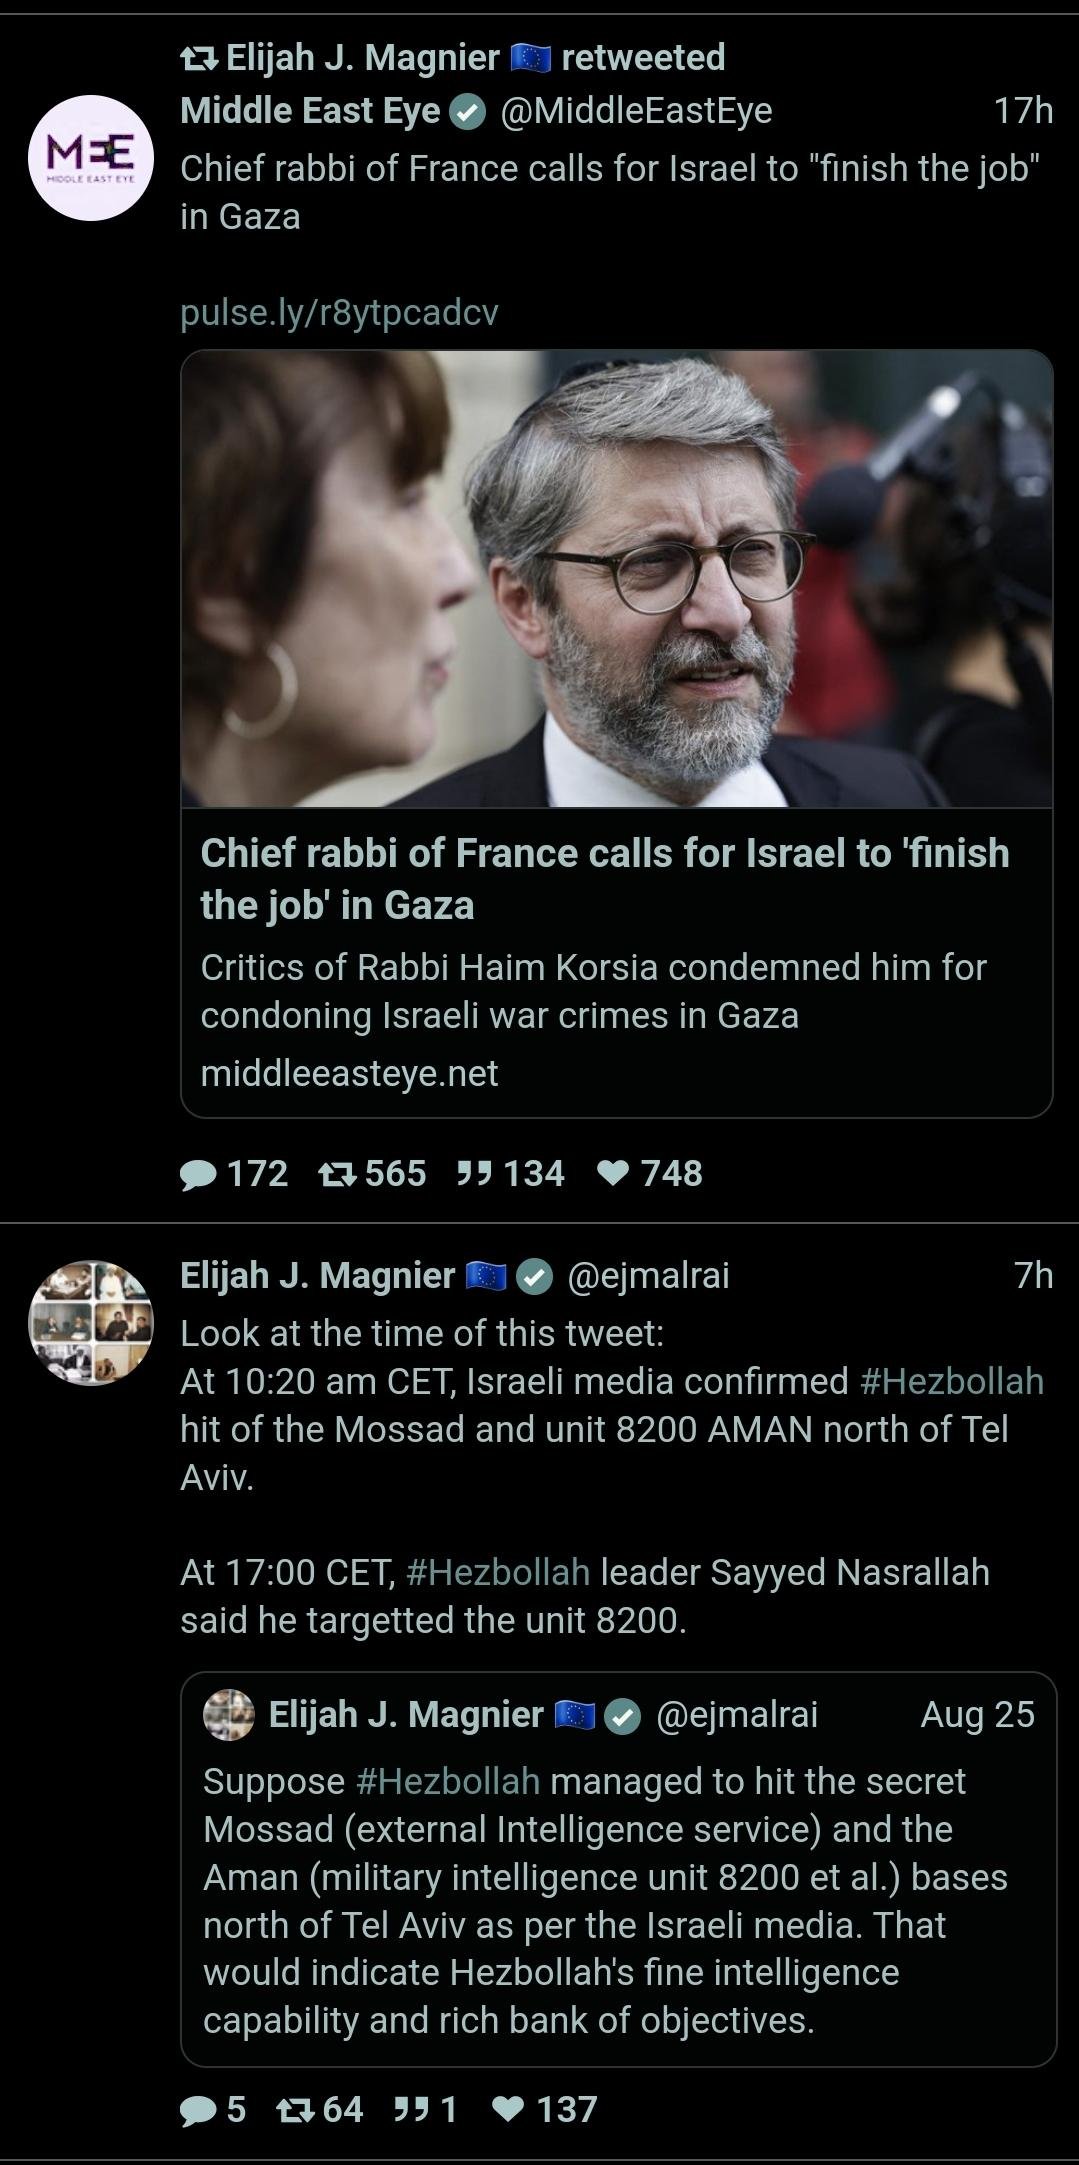Open the 'Chief rabbi of France' article headline
This screenshot has width=1079, height=2165.
click(604, 879)
